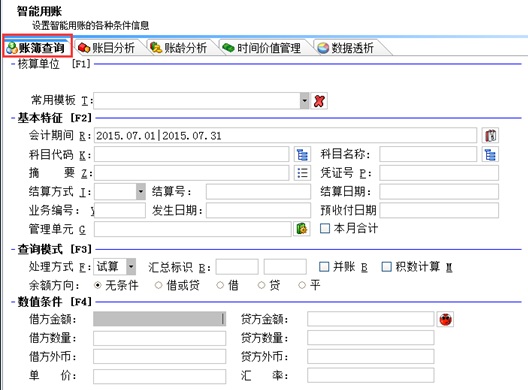Image resolution: width=528 pixels, height=390 pixels.
Task: Click the tree icon beside 科目名称 field
Action: [x=490, y=155]
